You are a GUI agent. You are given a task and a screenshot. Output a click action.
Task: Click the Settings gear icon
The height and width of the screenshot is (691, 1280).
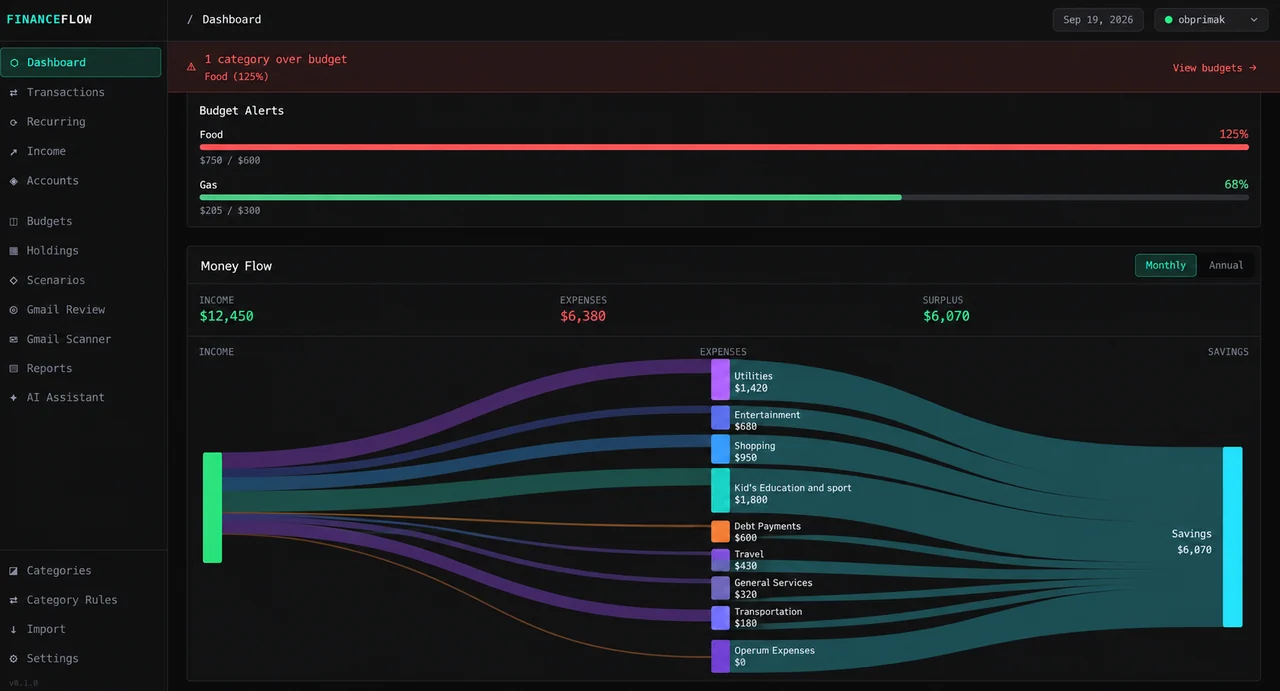14,658
